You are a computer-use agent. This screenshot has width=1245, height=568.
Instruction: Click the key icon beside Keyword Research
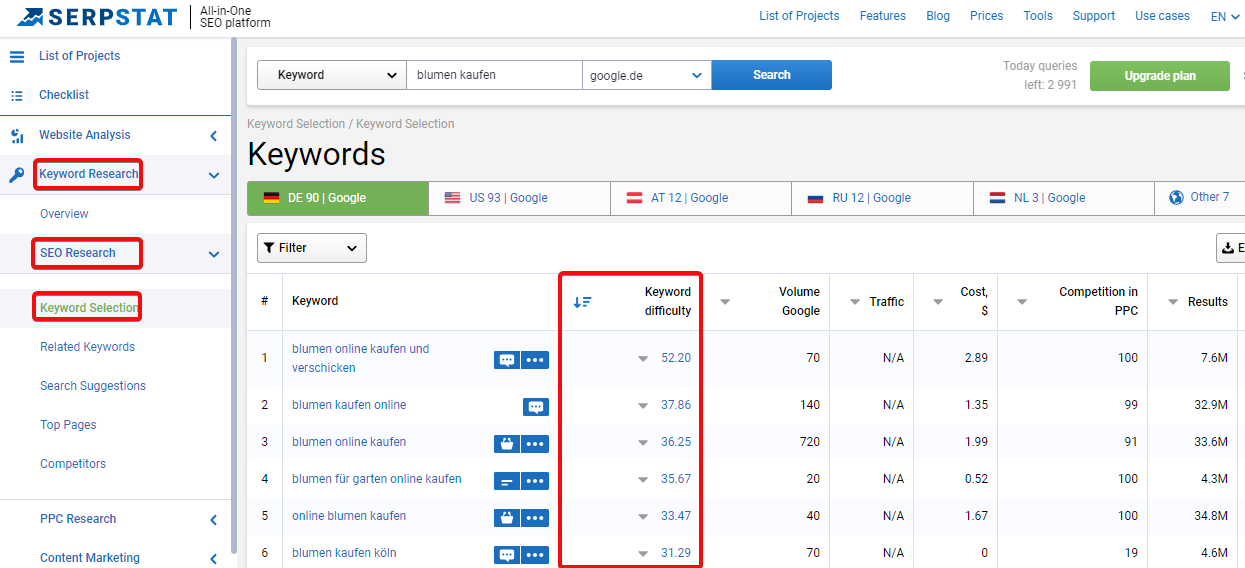pos(17,175)
